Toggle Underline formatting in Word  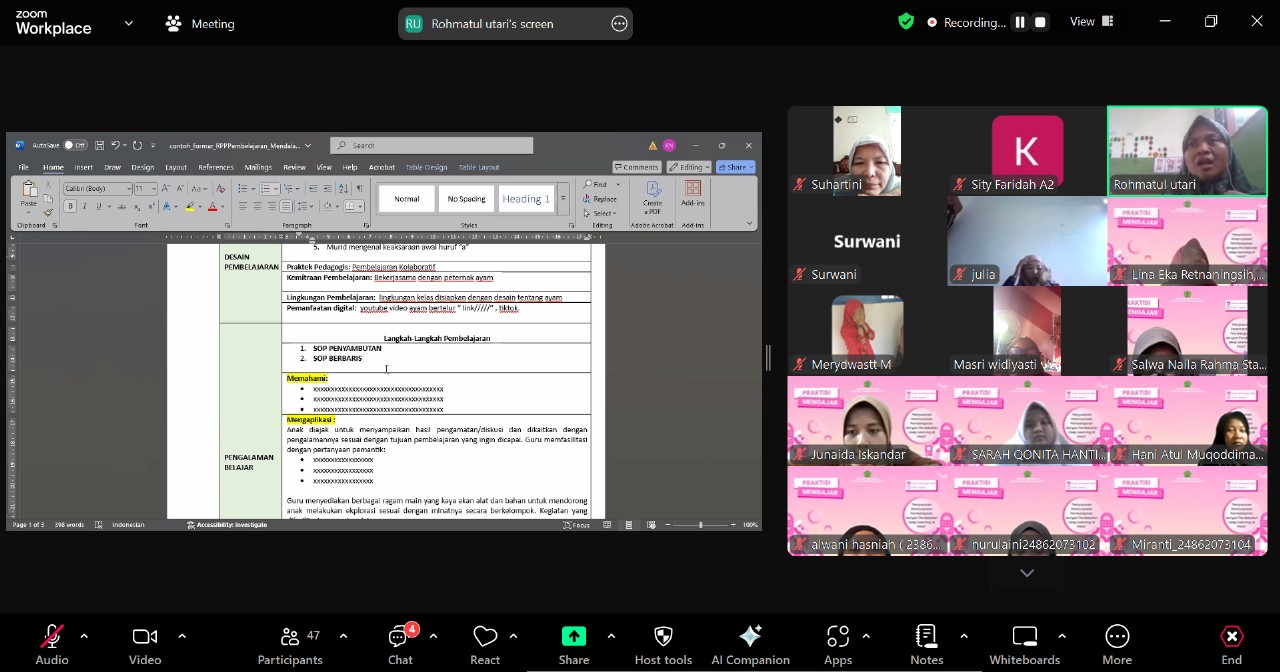[98, 207]
